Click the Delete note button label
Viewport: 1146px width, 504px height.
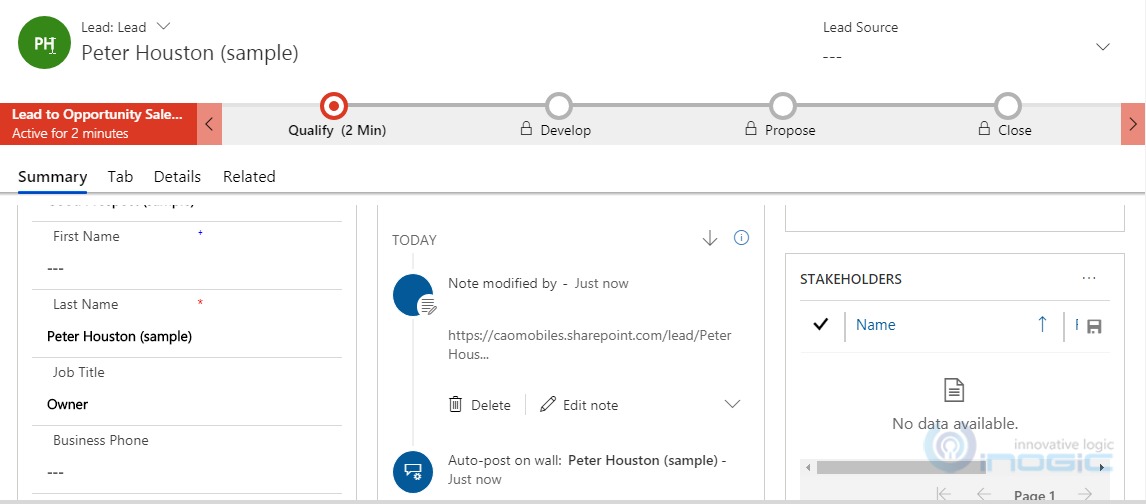(491, 405)
